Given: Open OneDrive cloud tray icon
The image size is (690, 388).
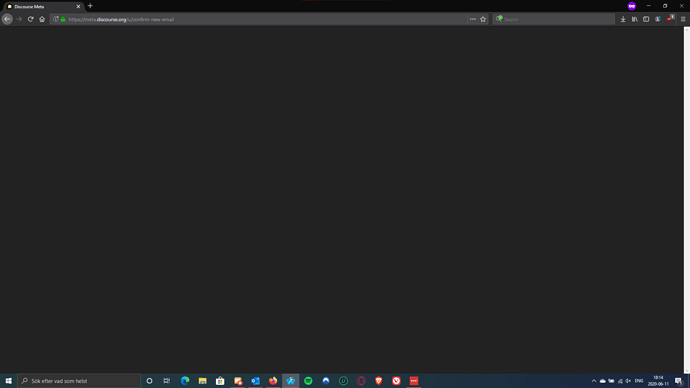Looking at the screenshot, I should pos(602,381).
